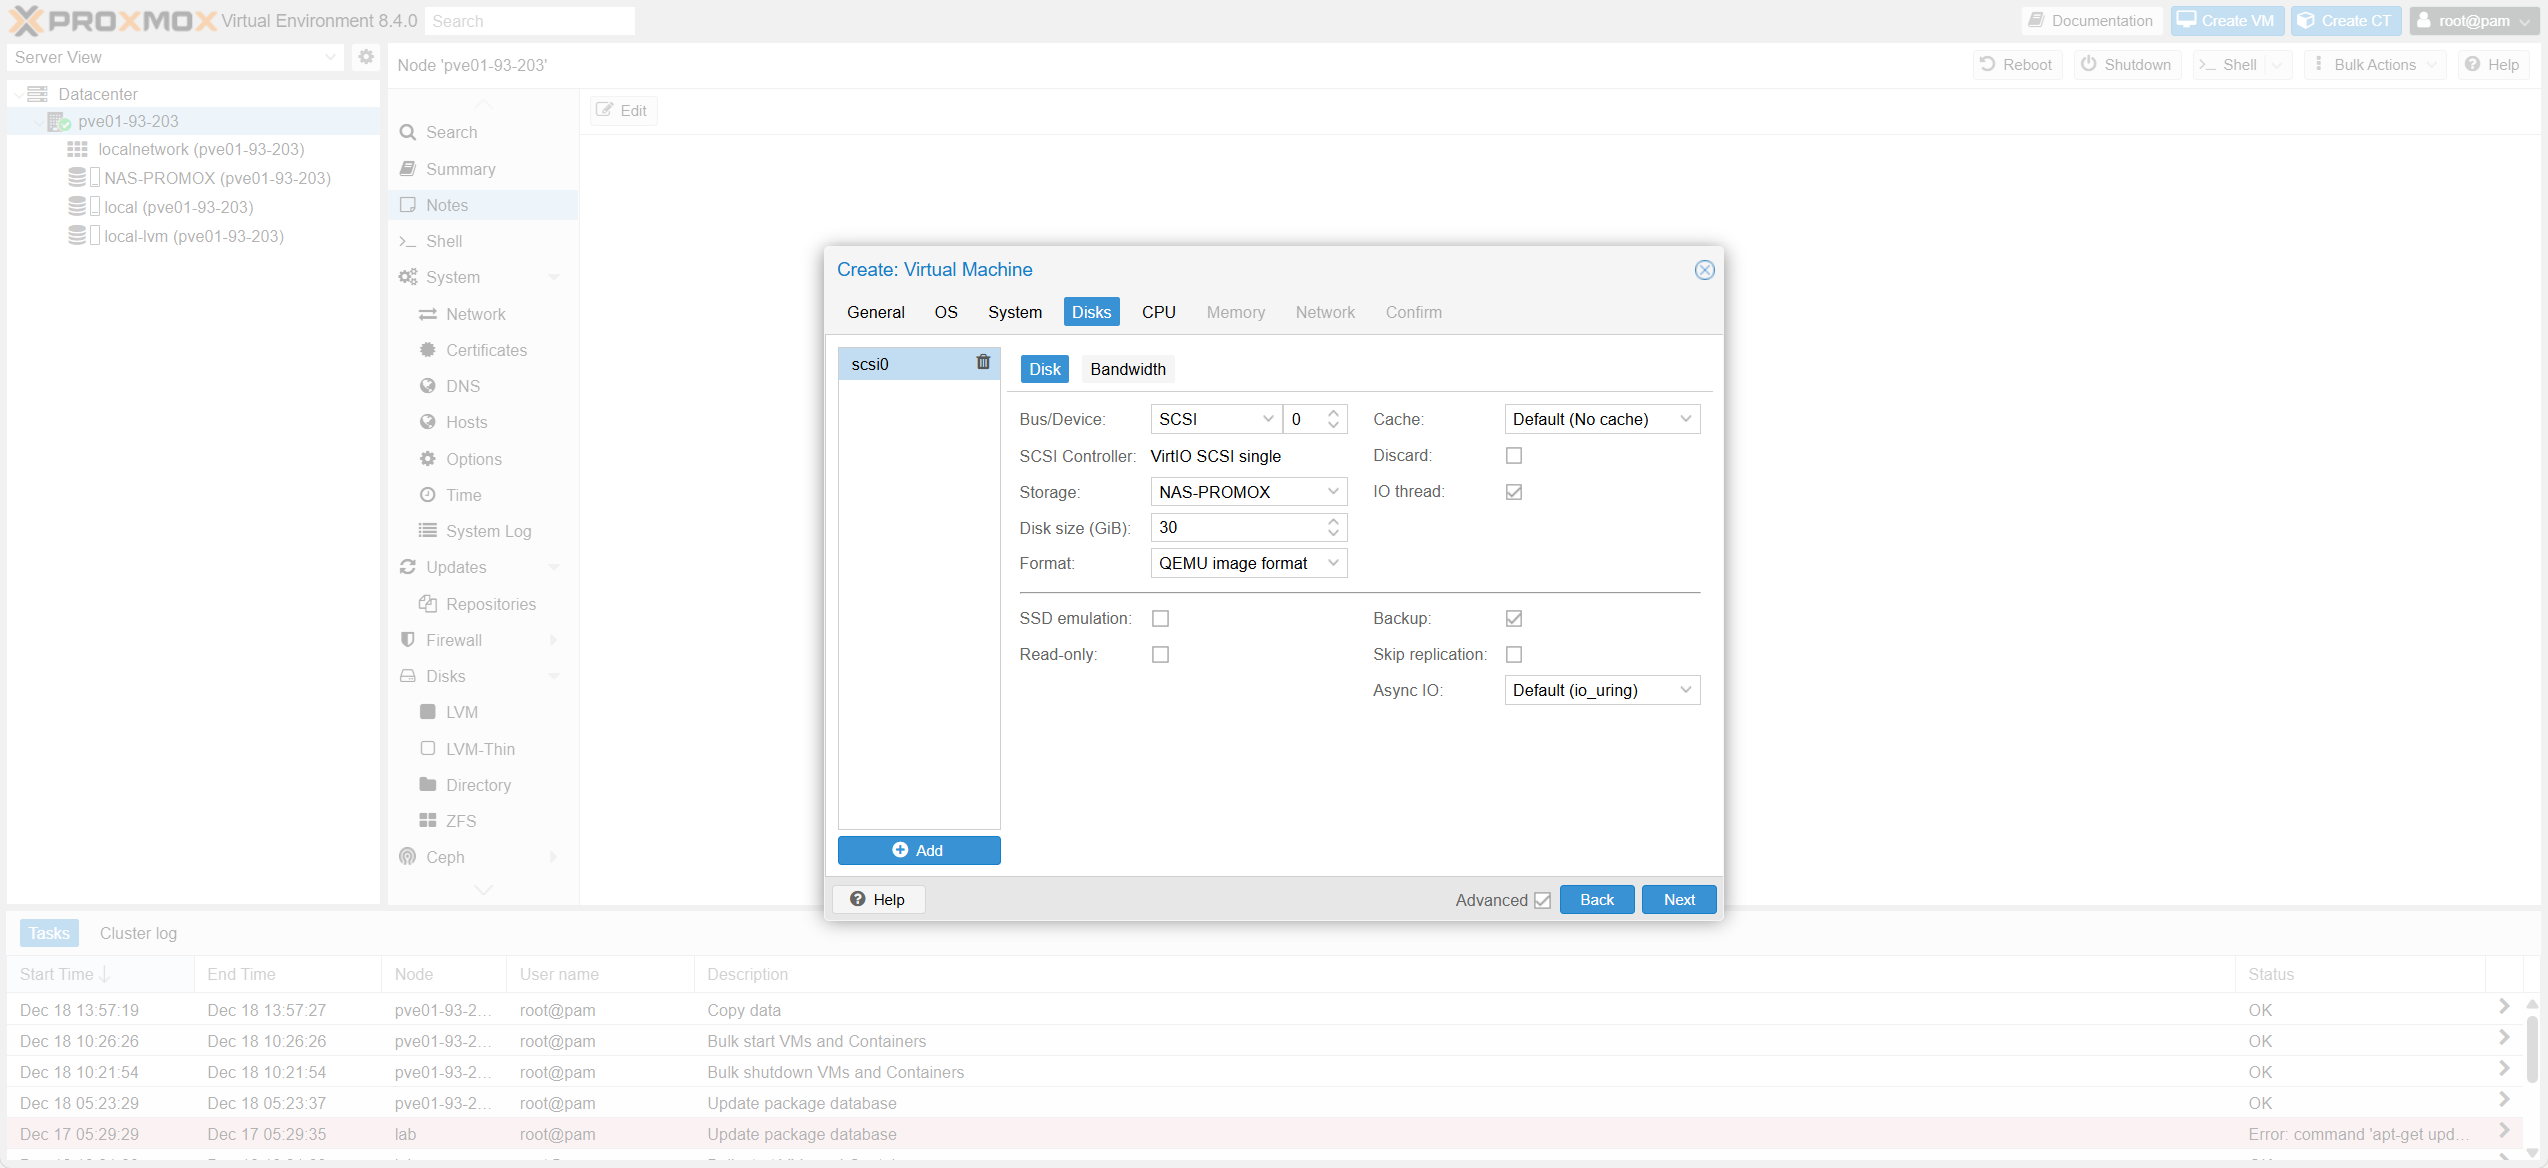This screenshot has width=2548, height=1168.
Task: Switch to the Bandwidth tab
Action: [1128, 369]
